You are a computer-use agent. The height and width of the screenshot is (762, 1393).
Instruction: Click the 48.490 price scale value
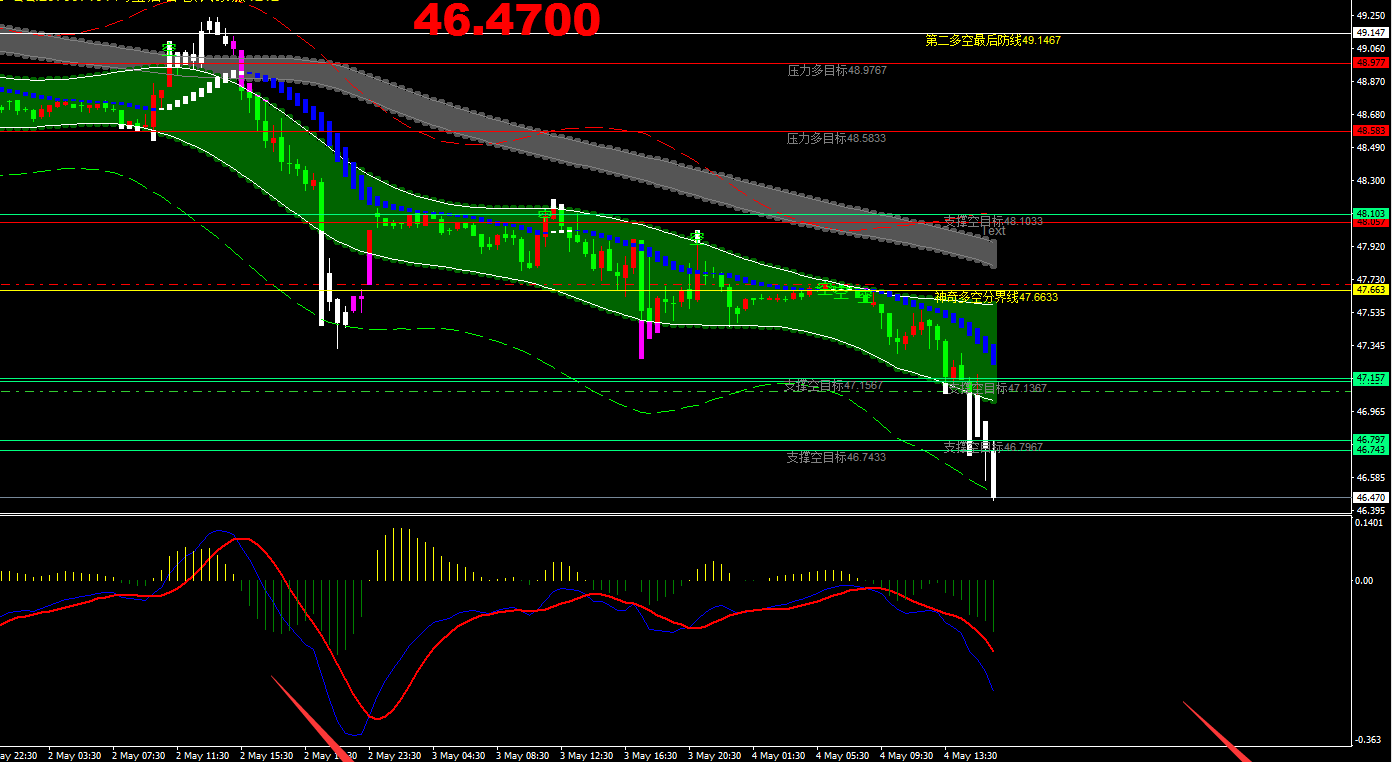click(1370, 148)
